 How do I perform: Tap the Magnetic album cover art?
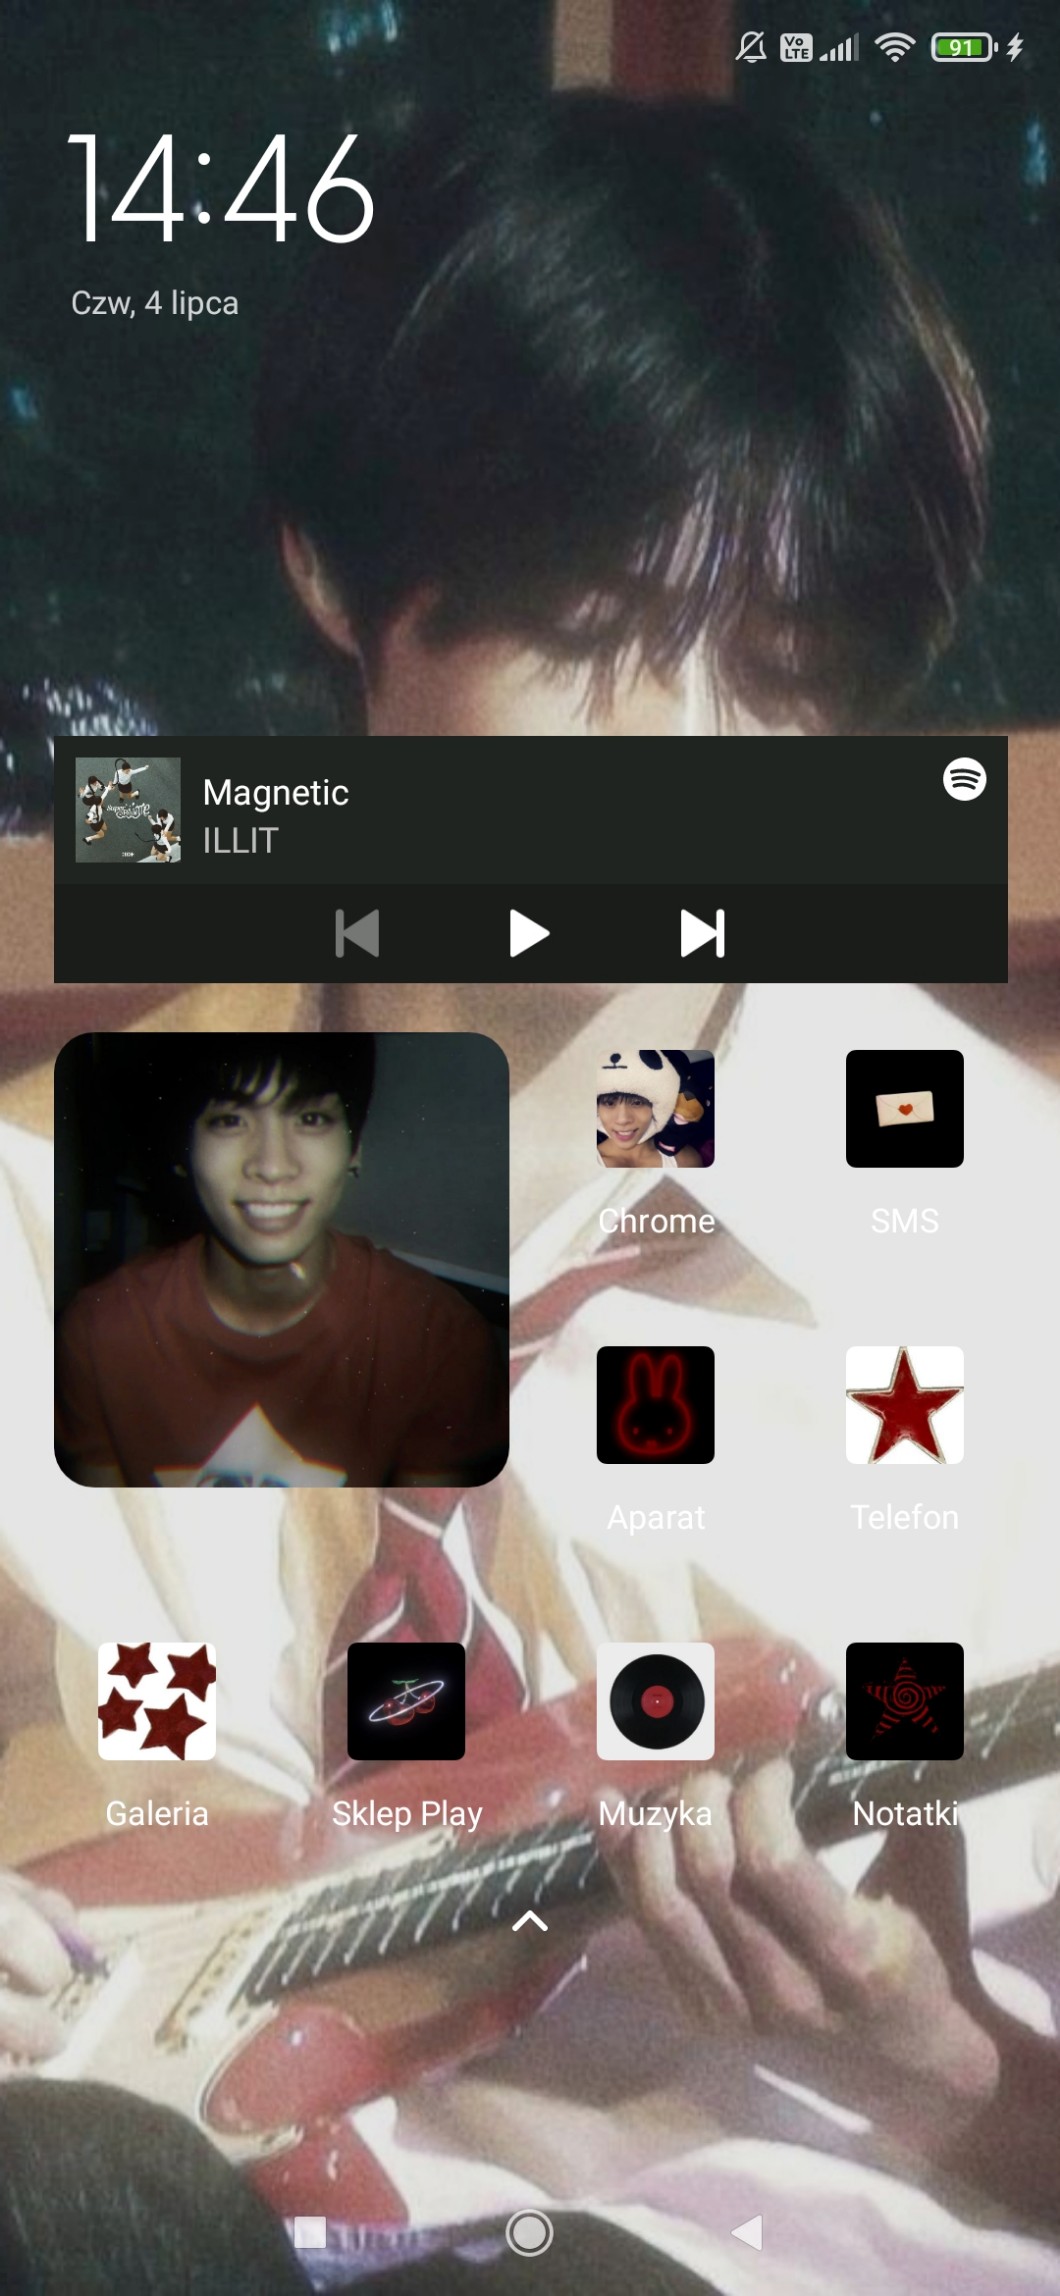[128, 809]
